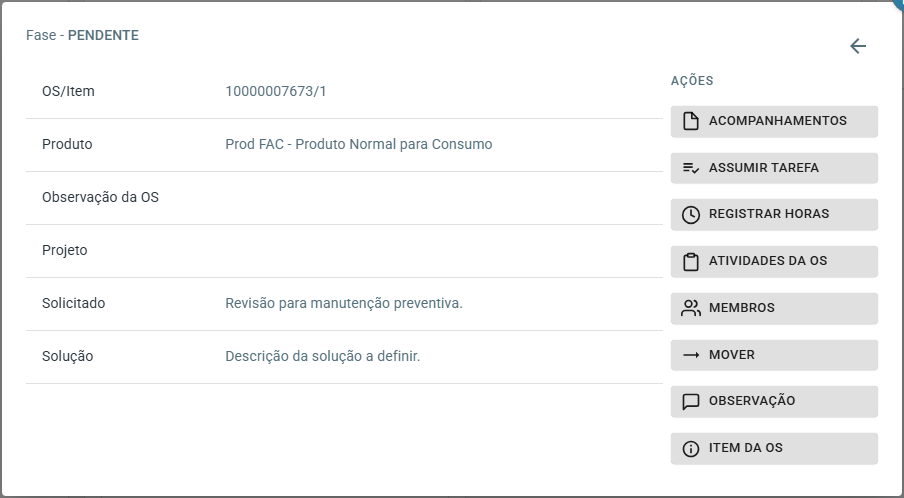Click the info icon on Item da OS

point(691,448)
